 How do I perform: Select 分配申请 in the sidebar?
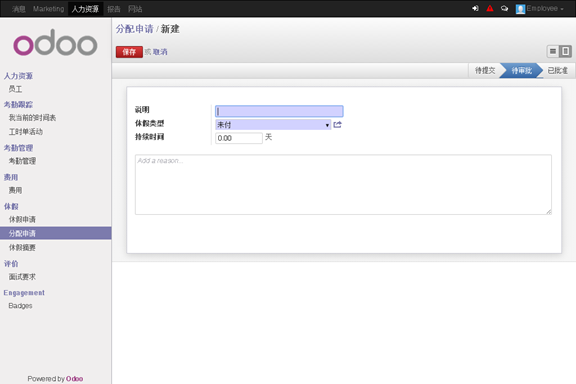pyautogui.click(x=55, y=233)
